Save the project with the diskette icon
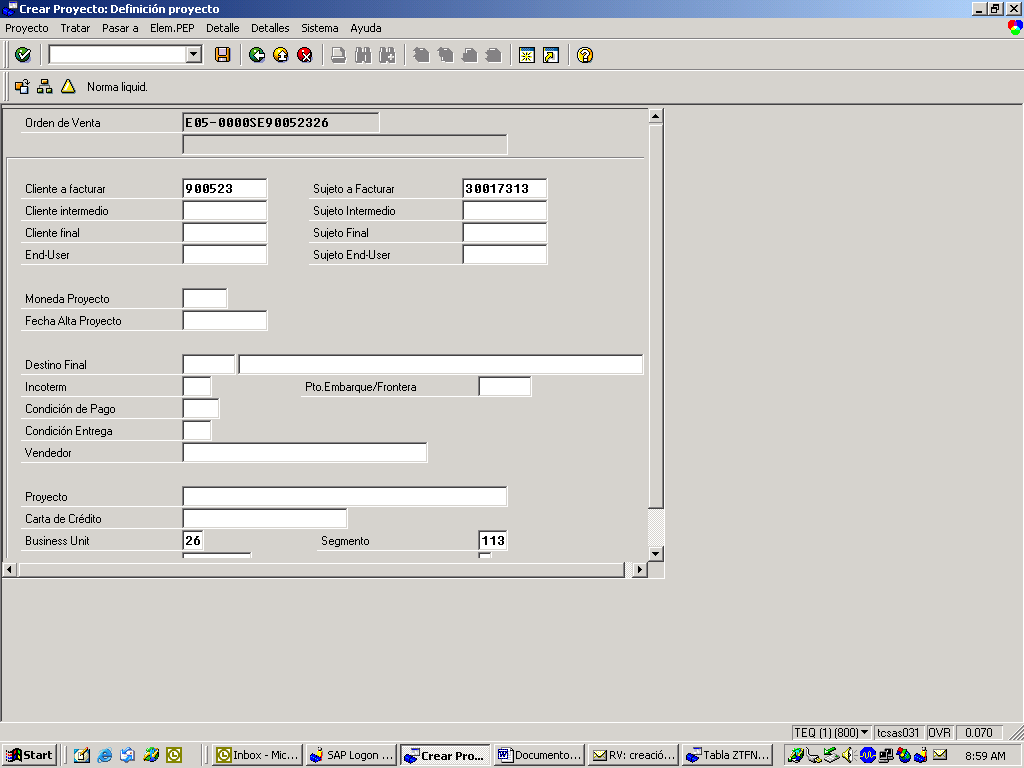1024x768 pixels. click(223, 55)
